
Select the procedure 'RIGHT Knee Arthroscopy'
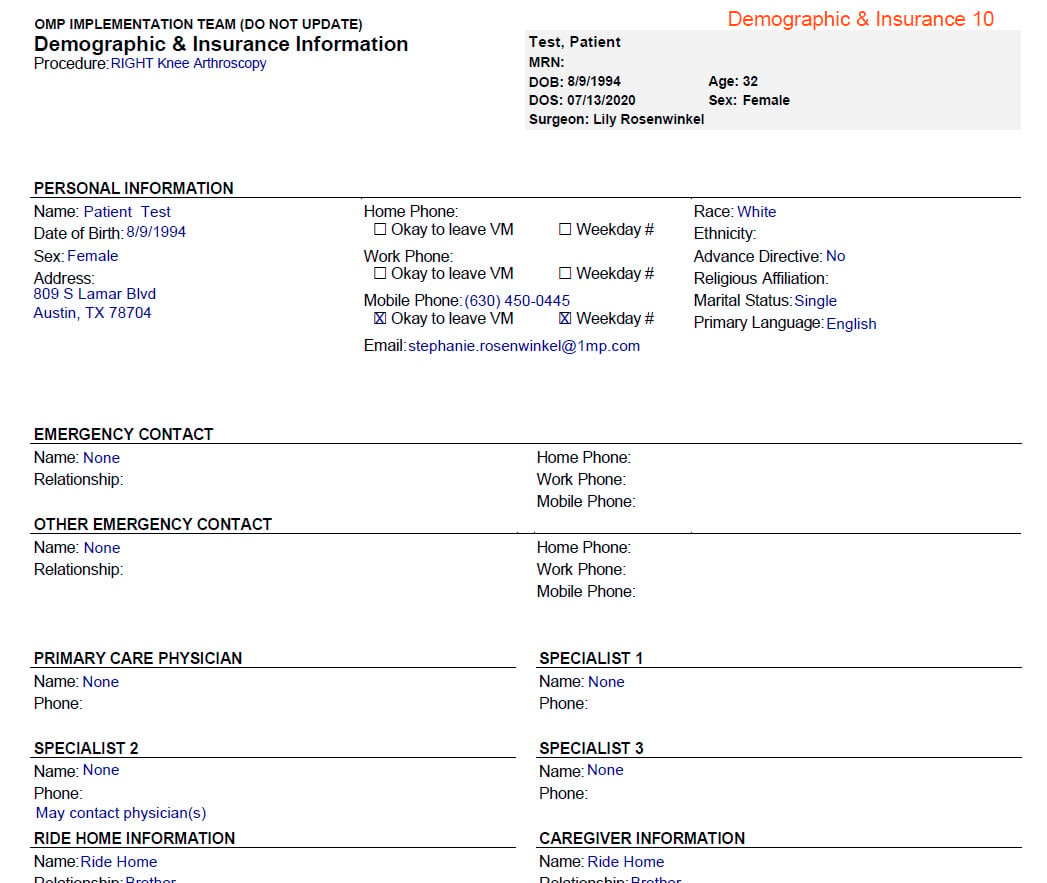tap(188, 63)
